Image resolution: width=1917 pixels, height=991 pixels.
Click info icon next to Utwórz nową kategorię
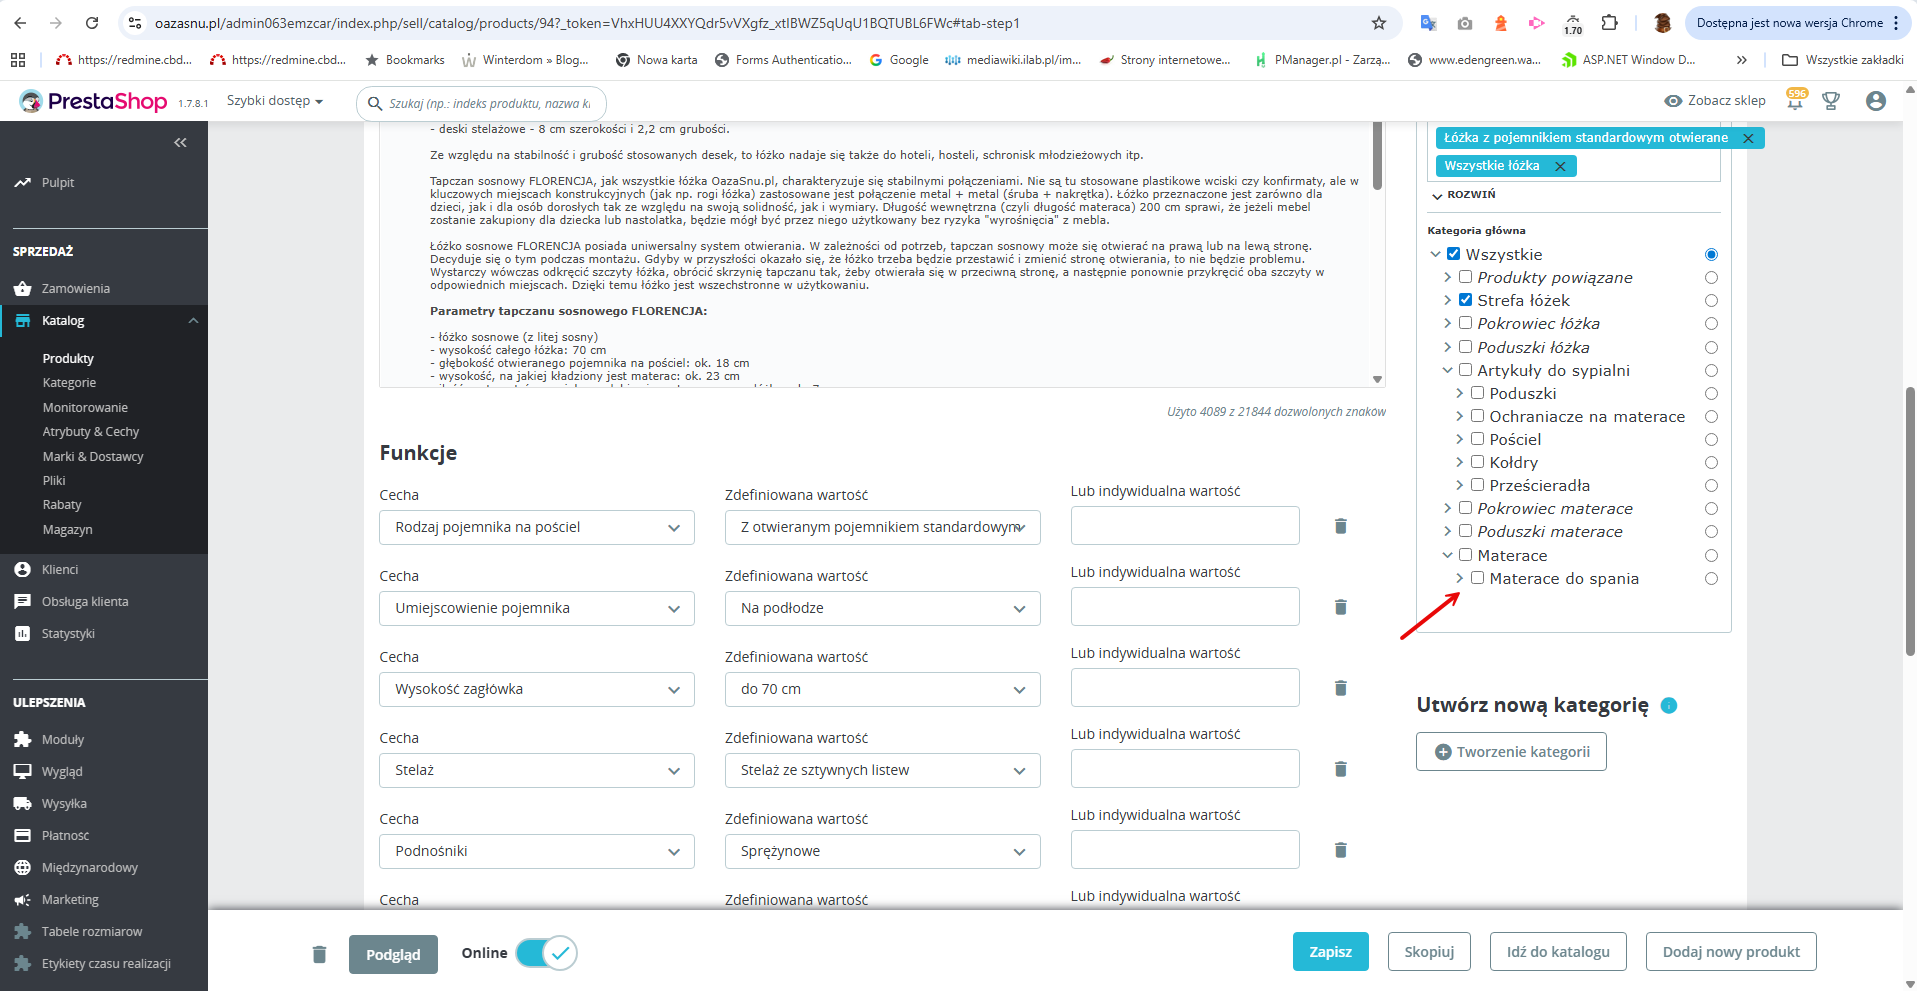(1669, 705)
